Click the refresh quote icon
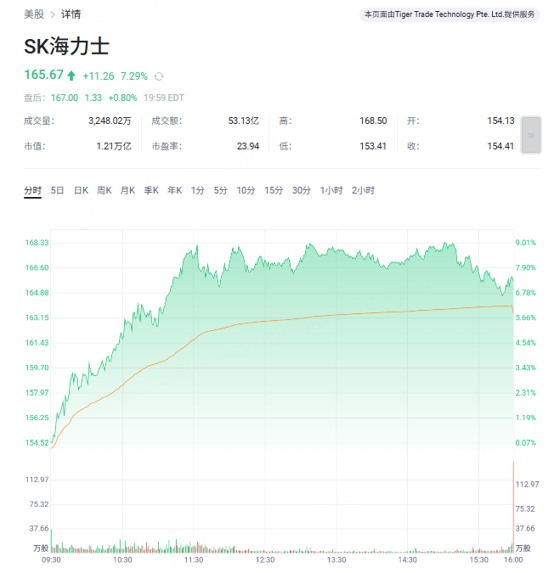The height and width of the screenshot is (573, 554). pos(159,76)
